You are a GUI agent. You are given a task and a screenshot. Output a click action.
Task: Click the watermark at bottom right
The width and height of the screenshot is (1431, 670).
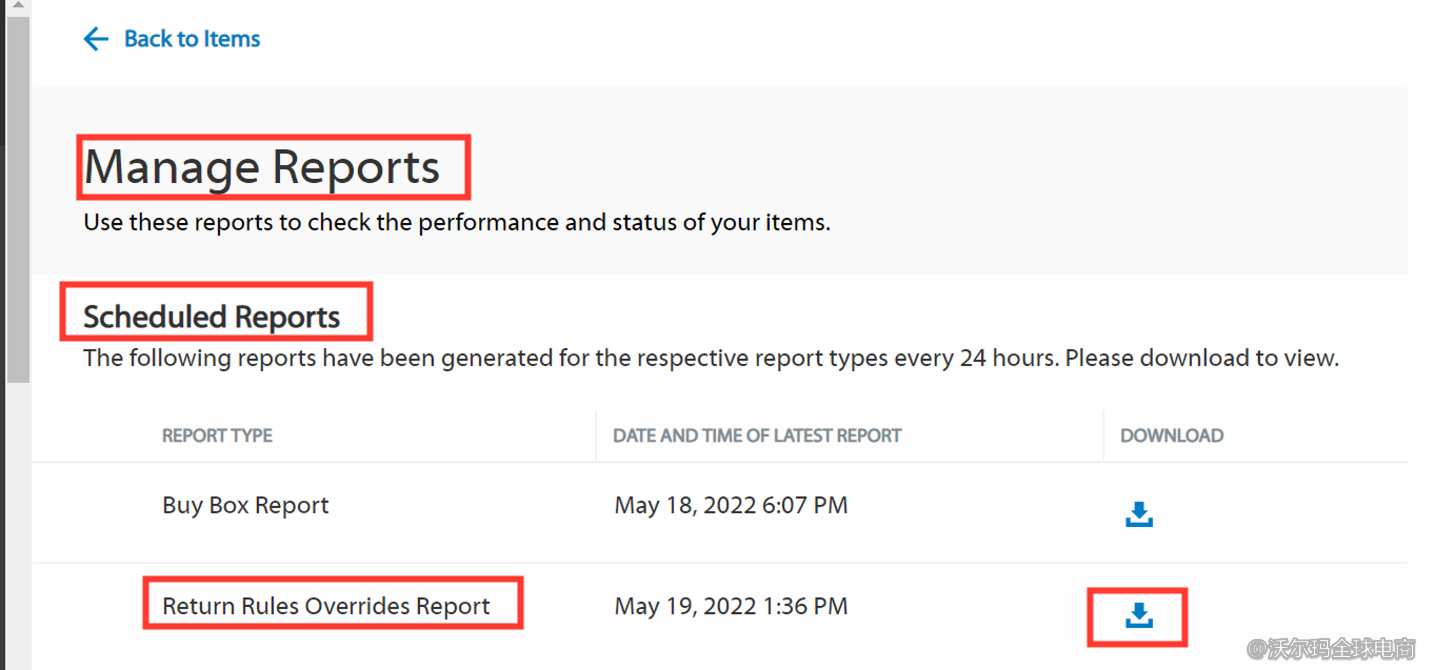pyautogui.click(x=1330, y=650)
